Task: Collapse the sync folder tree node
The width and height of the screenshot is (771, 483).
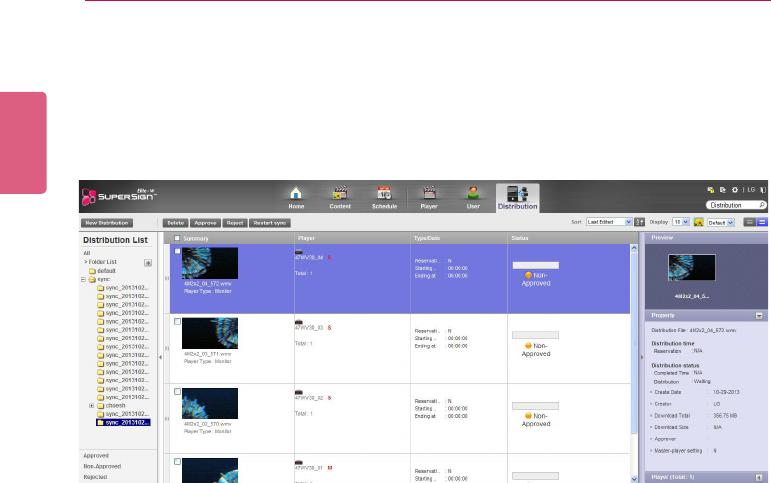Action: tap(84, 279)
